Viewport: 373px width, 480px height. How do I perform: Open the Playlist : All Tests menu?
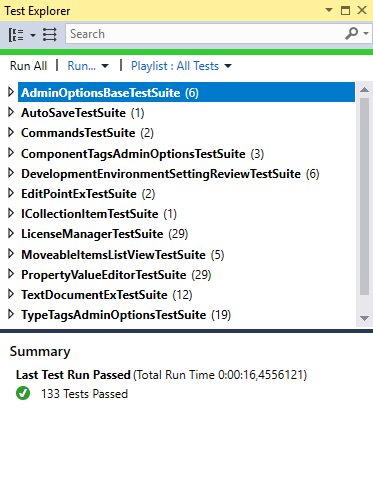pyautogui.click(x=181, y=66)
